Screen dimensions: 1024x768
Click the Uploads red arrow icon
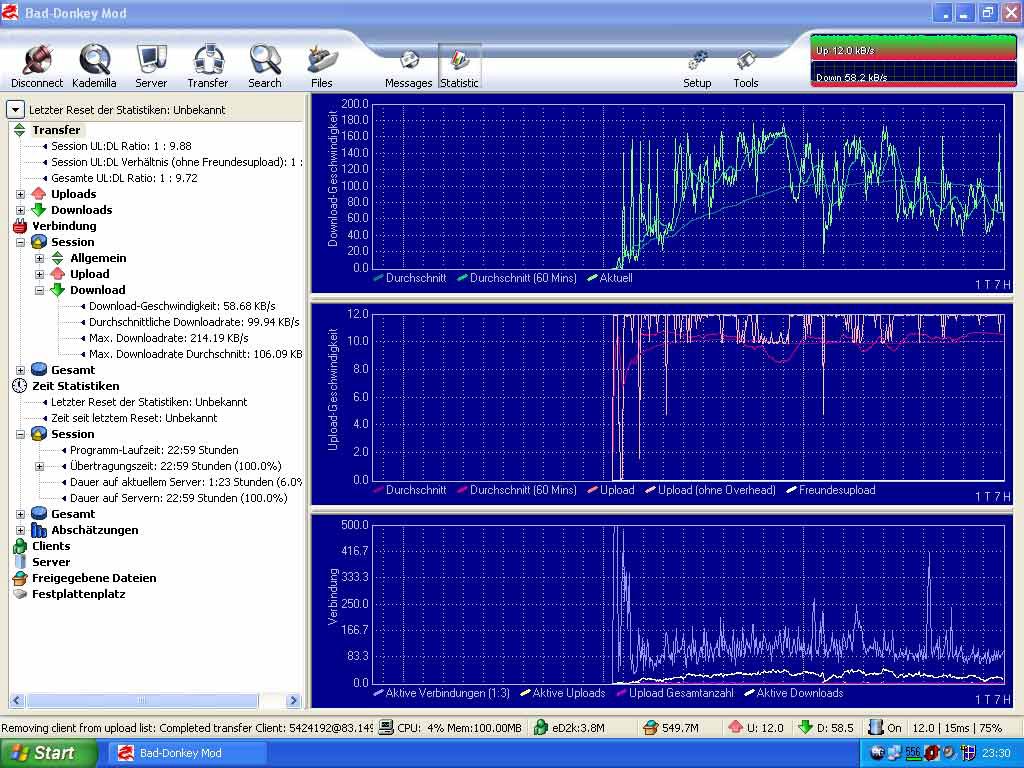point(39,194)
